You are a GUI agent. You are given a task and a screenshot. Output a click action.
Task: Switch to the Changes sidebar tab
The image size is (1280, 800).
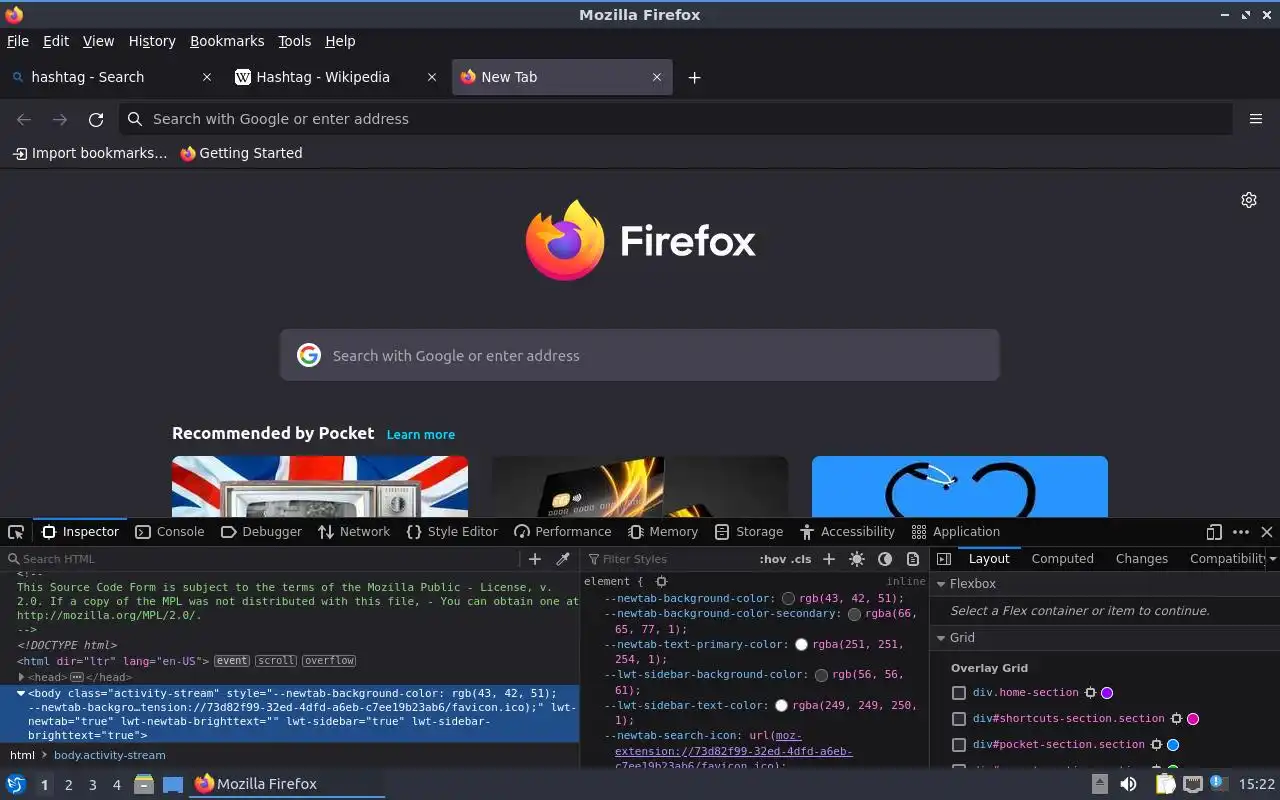[x=1142, y=559]
